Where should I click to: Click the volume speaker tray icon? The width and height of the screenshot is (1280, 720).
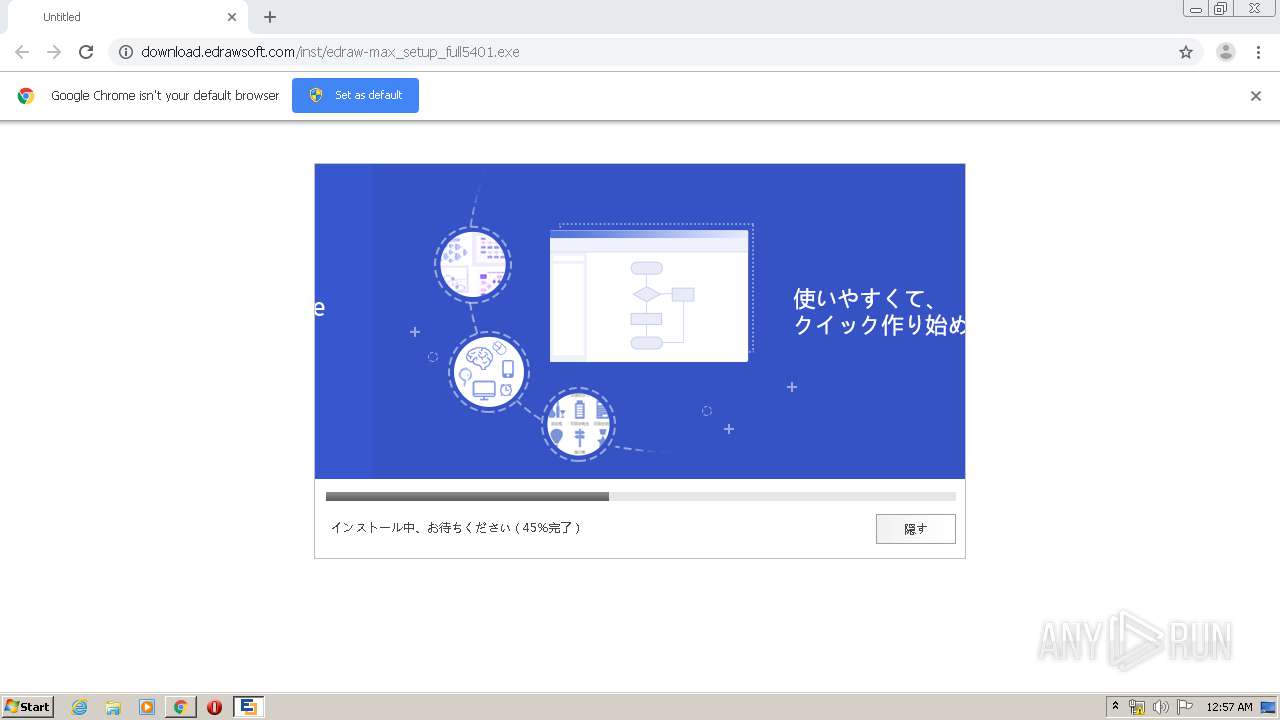1161,707
